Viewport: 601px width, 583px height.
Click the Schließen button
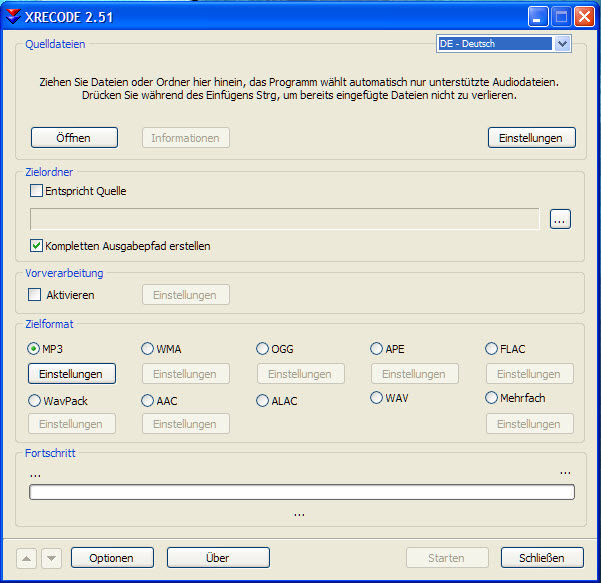(542, 558)
